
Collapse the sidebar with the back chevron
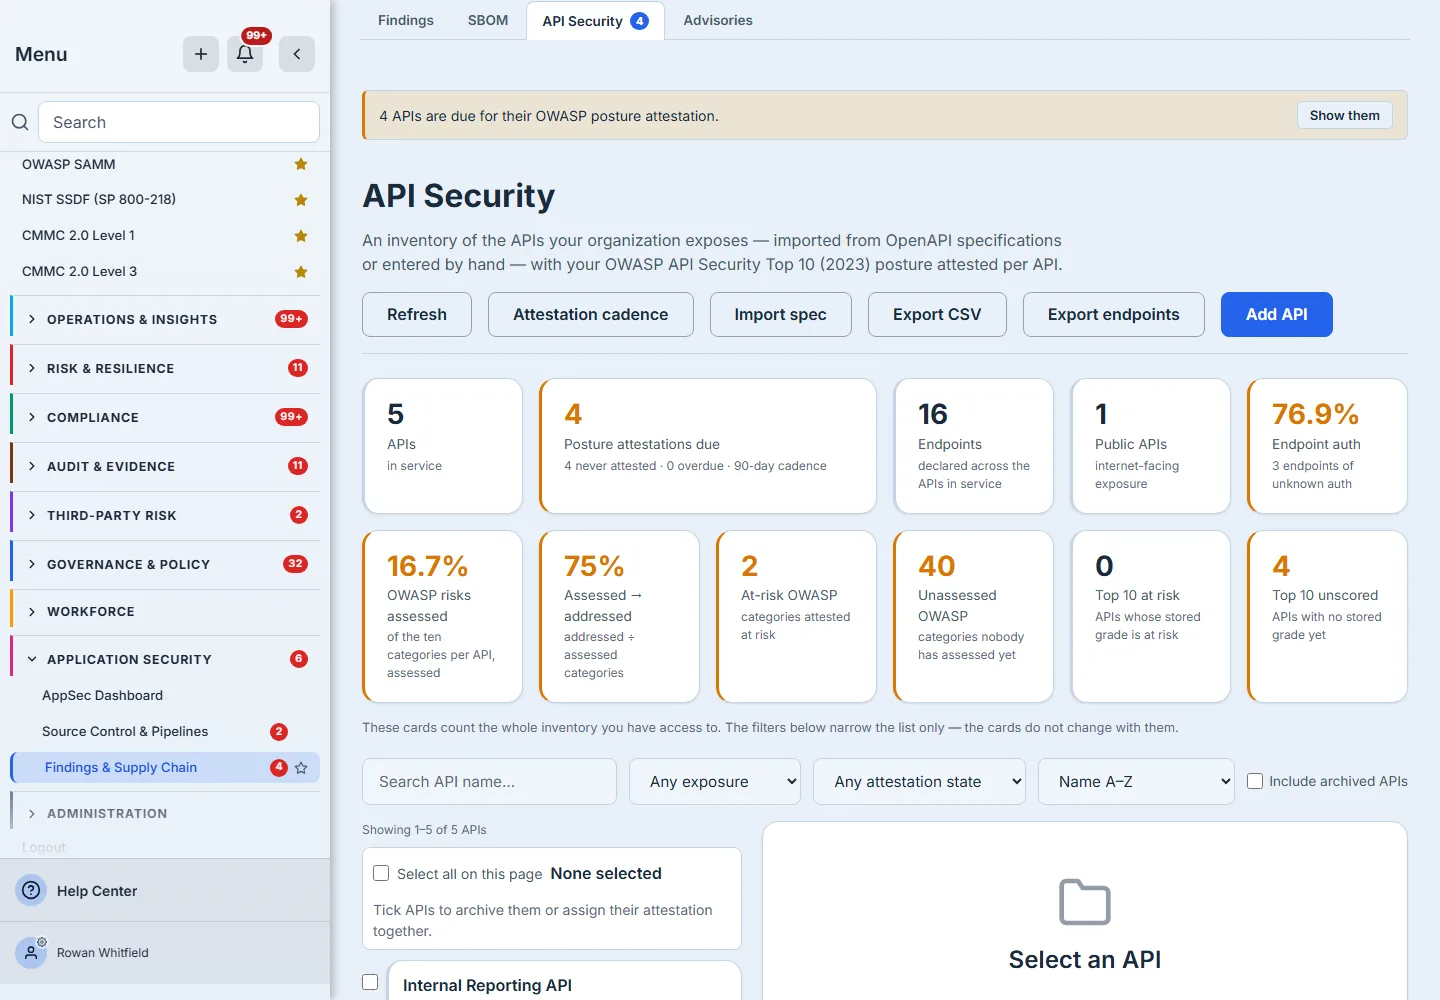(x=297, y=54)
